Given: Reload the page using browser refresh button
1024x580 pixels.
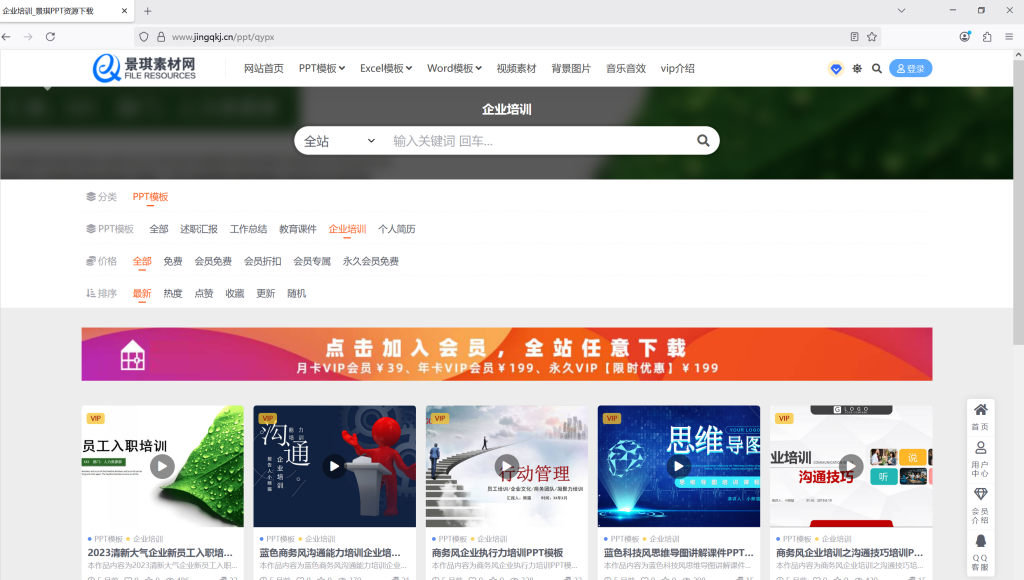Looking at the screenshot, I should [50, 37].
